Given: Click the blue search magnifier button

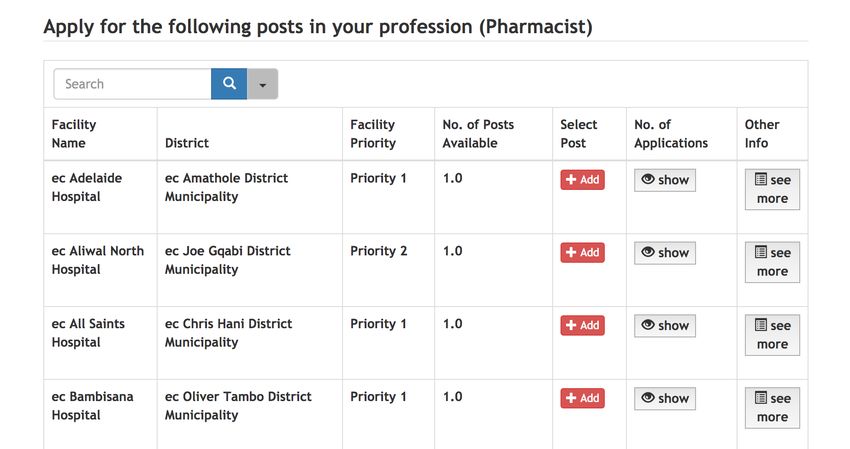Looking at the screenshot, I should pos(229,84).
